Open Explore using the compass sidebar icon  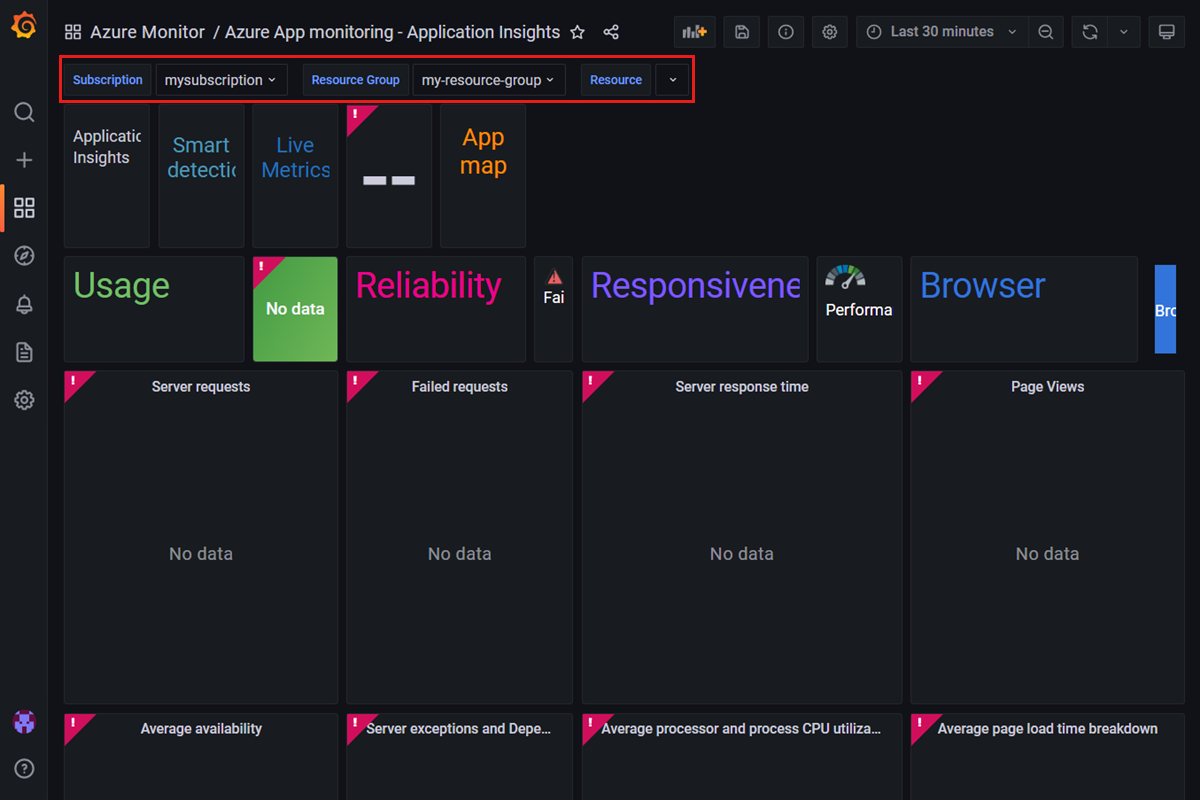(x=24, y=256)
